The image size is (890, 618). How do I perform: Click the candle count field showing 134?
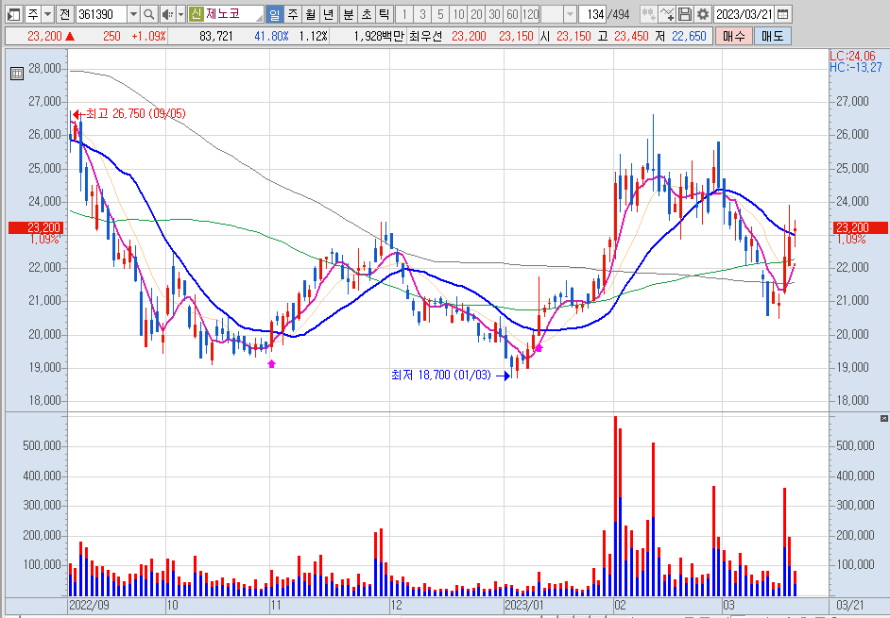click(596, 15)
